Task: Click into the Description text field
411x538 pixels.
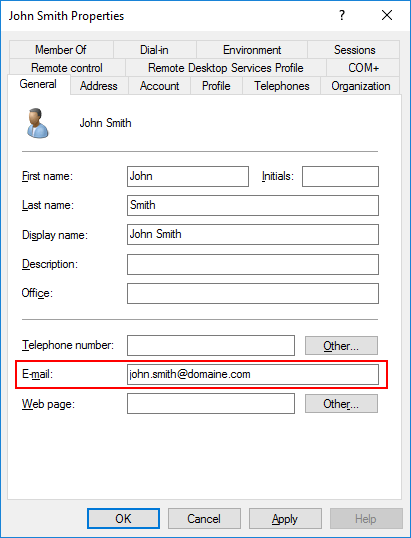Action: [253, 264]
